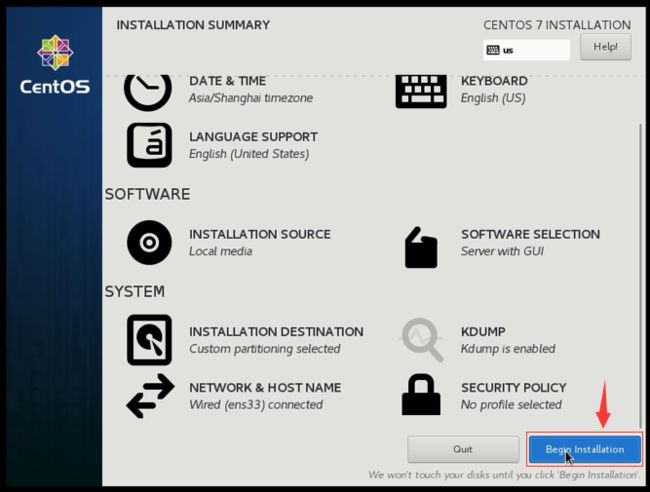
Task: Click 'Server with GUI' text
Action: pos(502,252)
